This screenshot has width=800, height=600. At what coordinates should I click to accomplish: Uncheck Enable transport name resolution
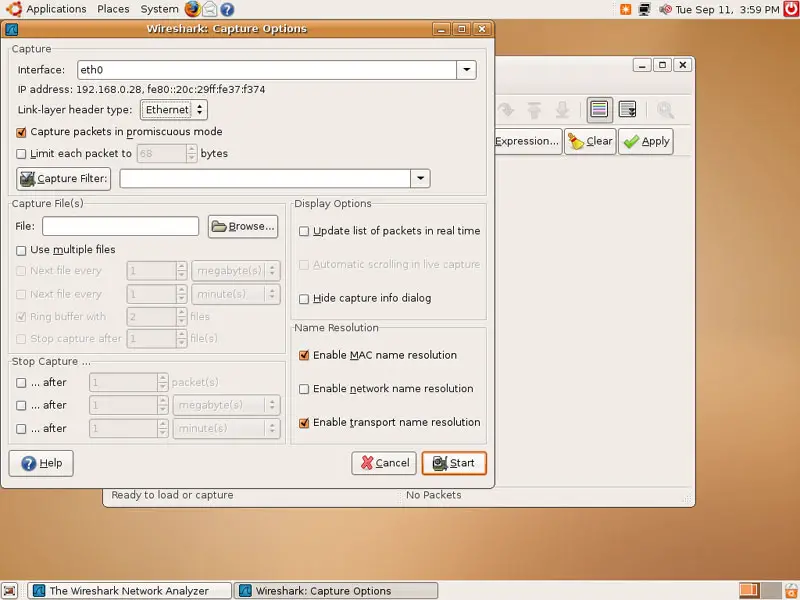(x=304, y=422)
